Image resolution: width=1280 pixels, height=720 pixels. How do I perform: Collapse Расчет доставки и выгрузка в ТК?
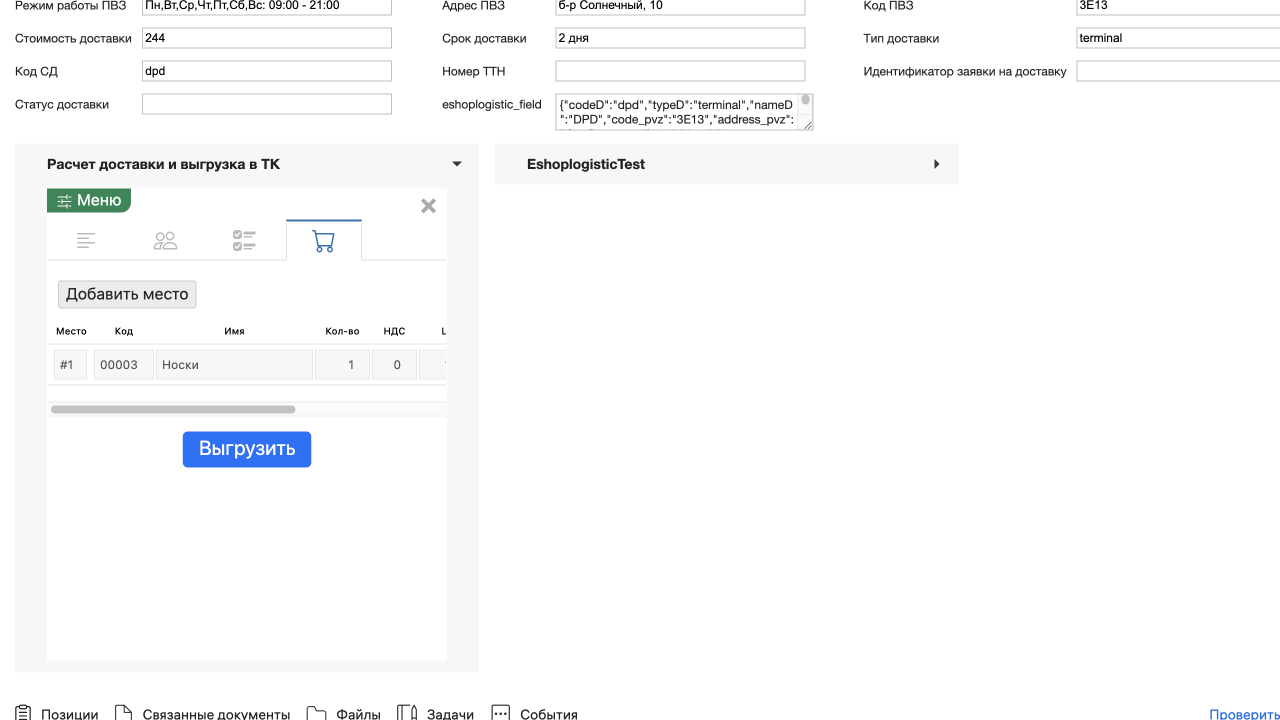point(457,164)
